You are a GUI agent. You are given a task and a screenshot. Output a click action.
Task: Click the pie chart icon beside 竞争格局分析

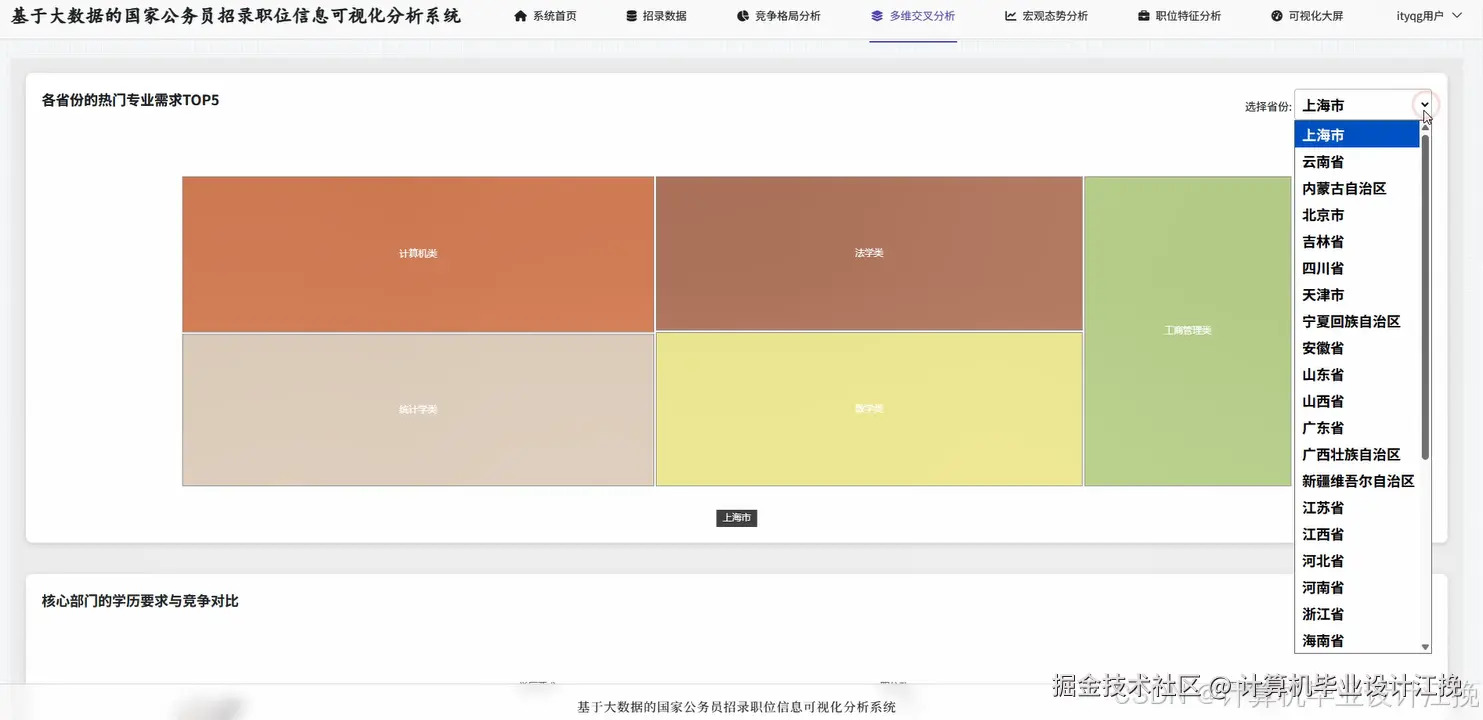pyautogui.click(x=743, y=16)
